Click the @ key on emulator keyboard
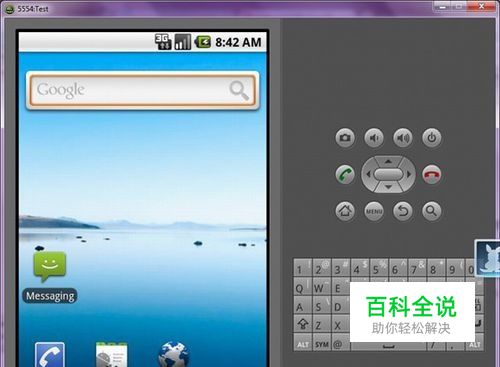 point(340,343)
